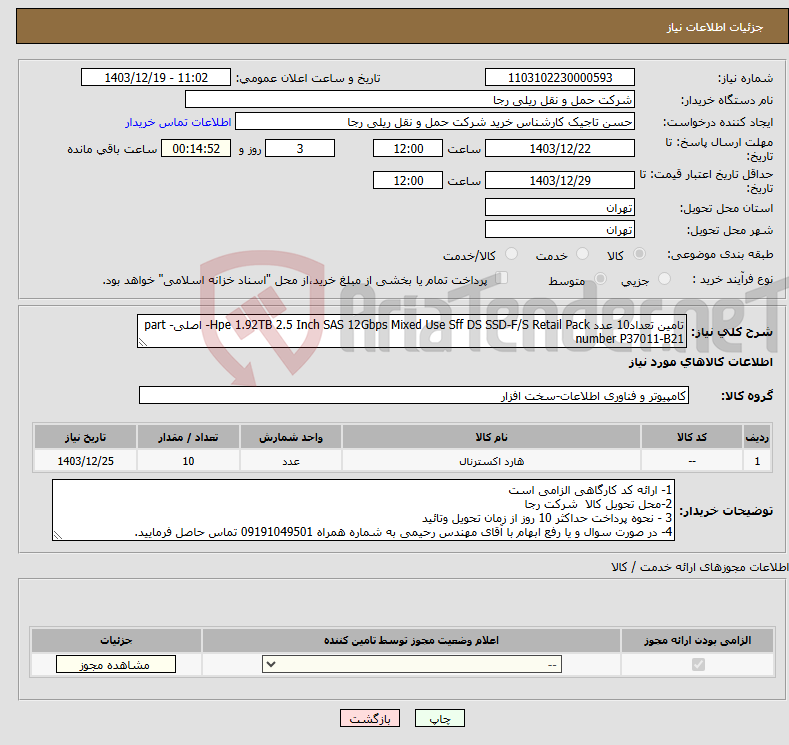Image resolution: width=789 pixels, height=745 pixels.
Task: Click the جزئیات column header
Action: click(116, 640)
